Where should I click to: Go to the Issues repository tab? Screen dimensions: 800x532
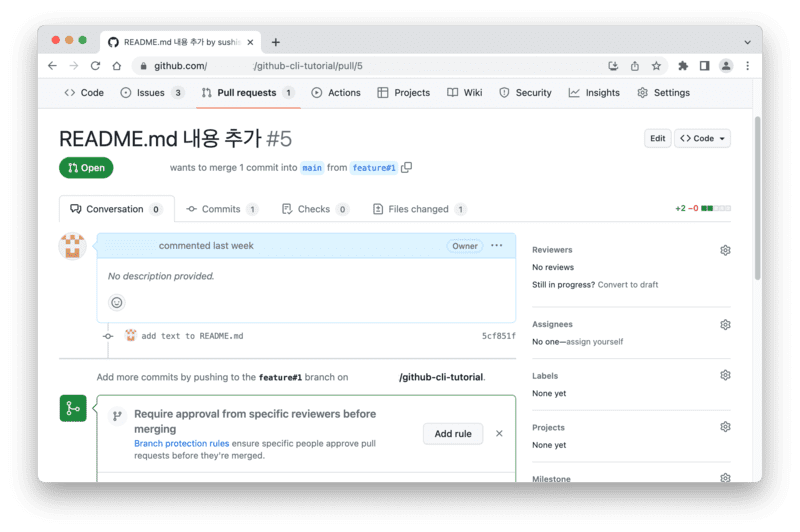[150, 93]
